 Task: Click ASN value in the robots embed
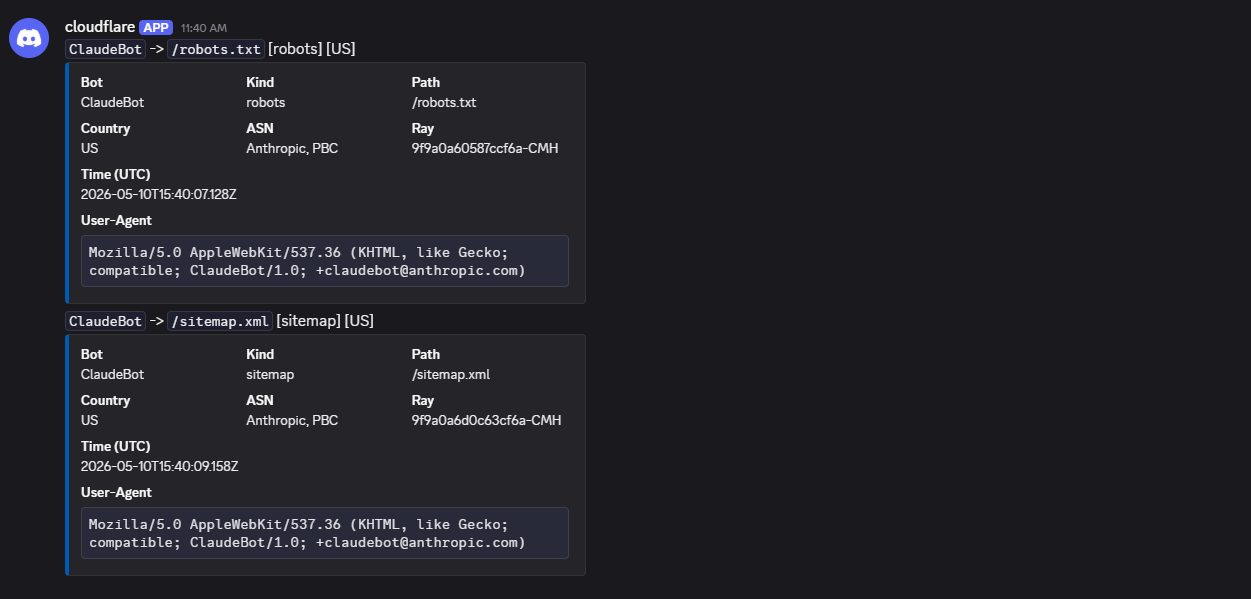[292, 148]
